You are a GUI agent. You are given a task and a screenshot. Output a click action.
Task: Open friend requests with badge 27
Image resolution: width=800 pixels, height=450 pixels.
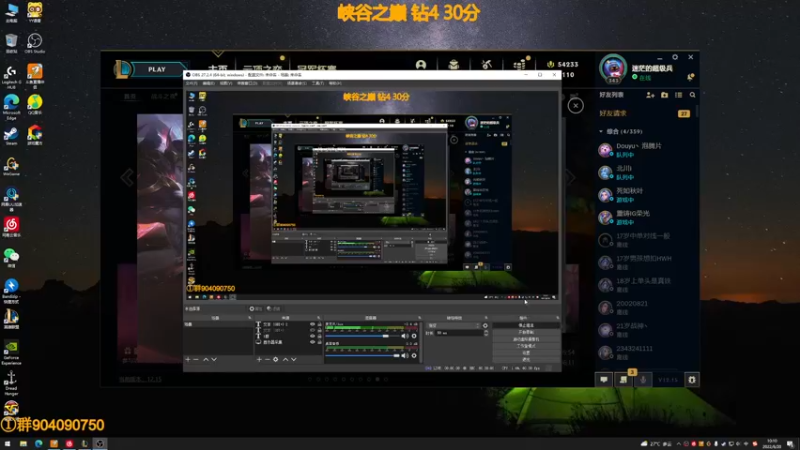point(645,113)
